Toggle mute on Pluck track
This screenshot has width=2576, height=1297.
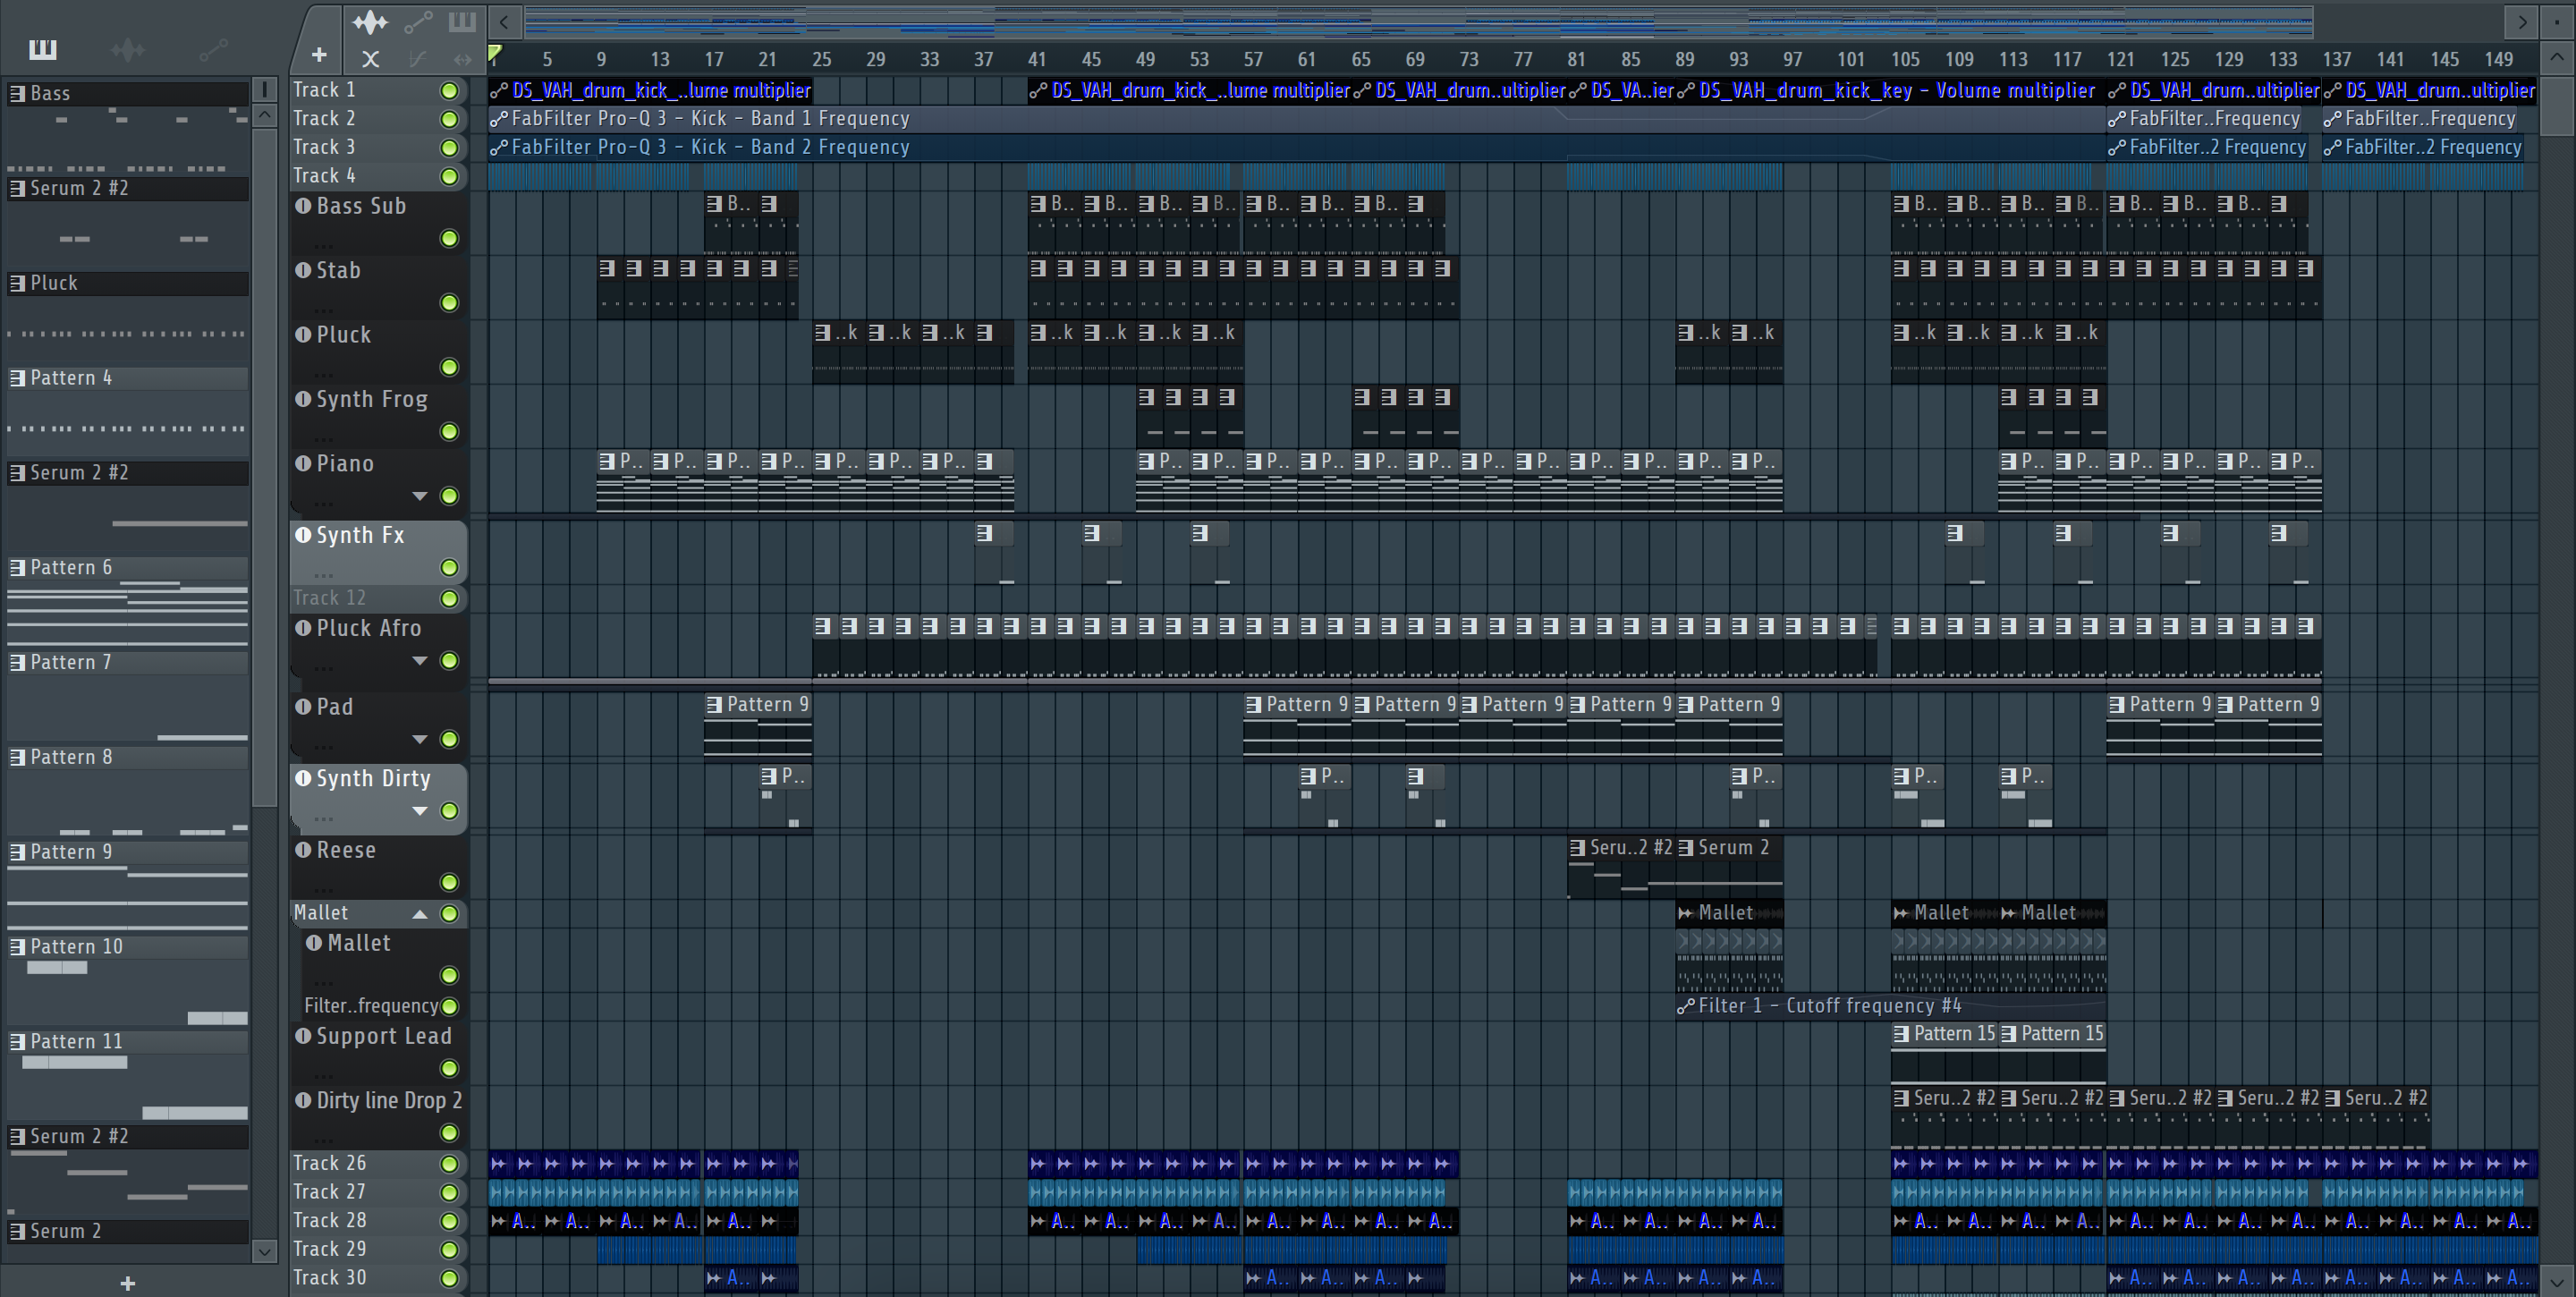pos(450,367)
